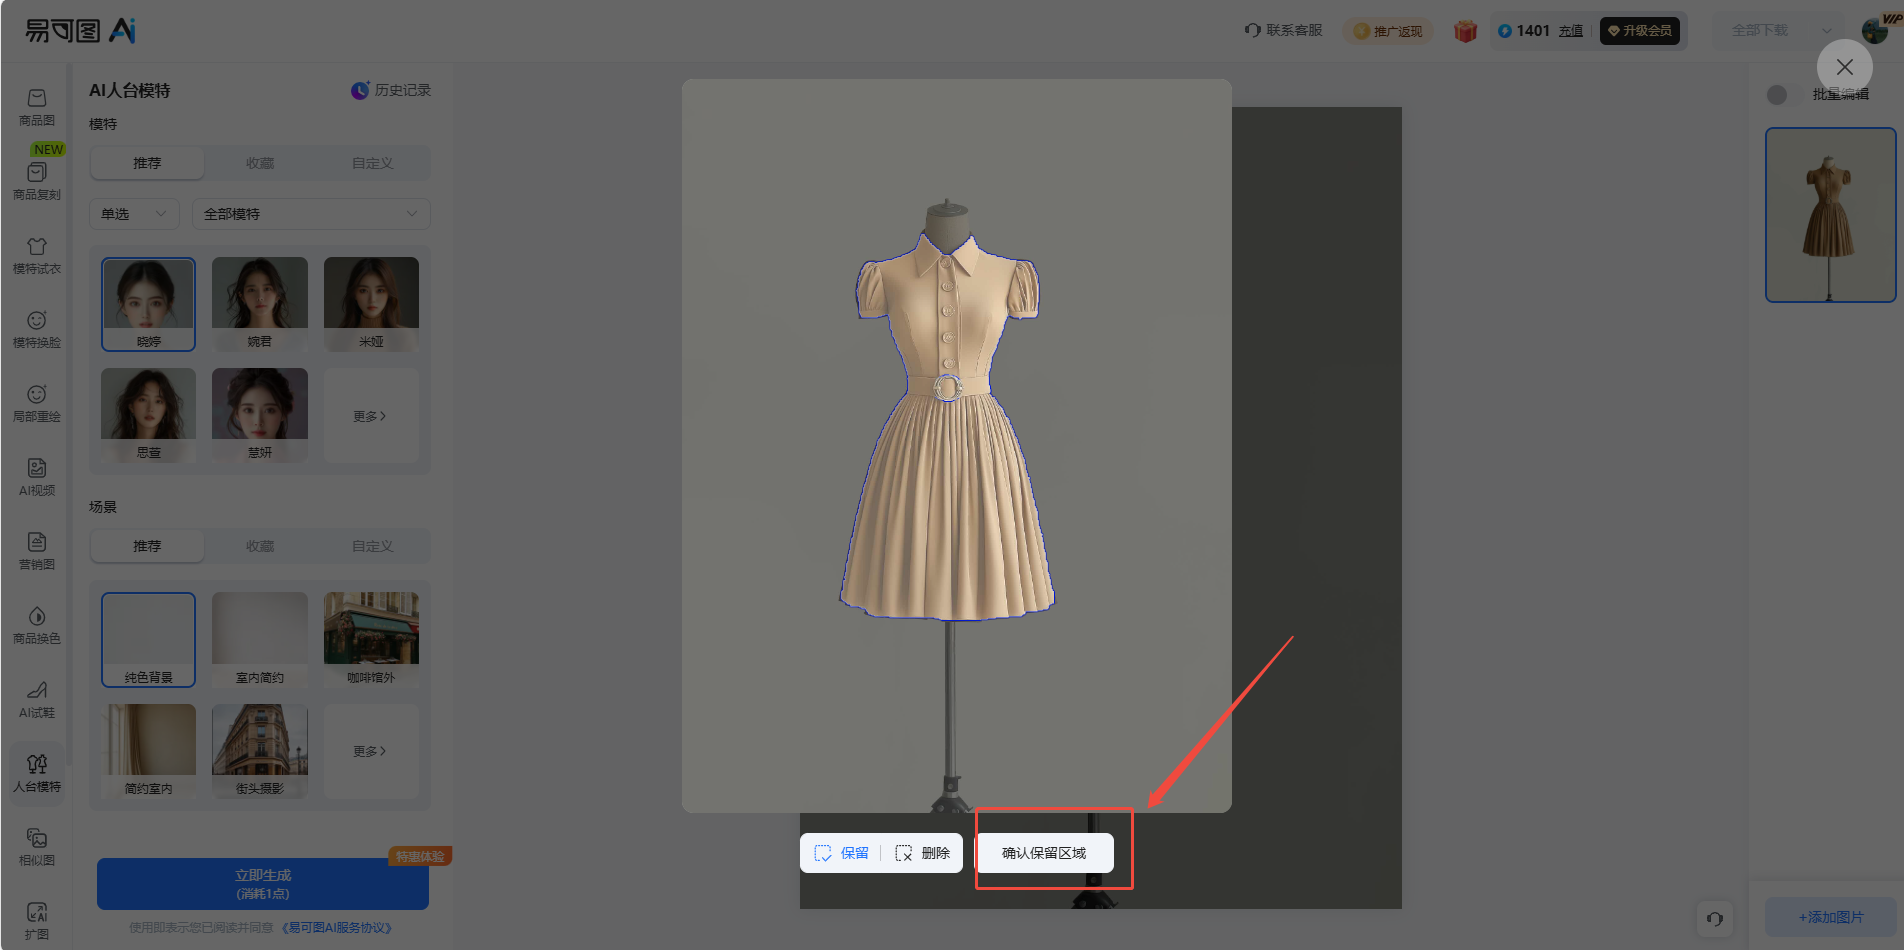Click 充值 recharge link
1904x950 pixels.
[x=1570, y=31]
